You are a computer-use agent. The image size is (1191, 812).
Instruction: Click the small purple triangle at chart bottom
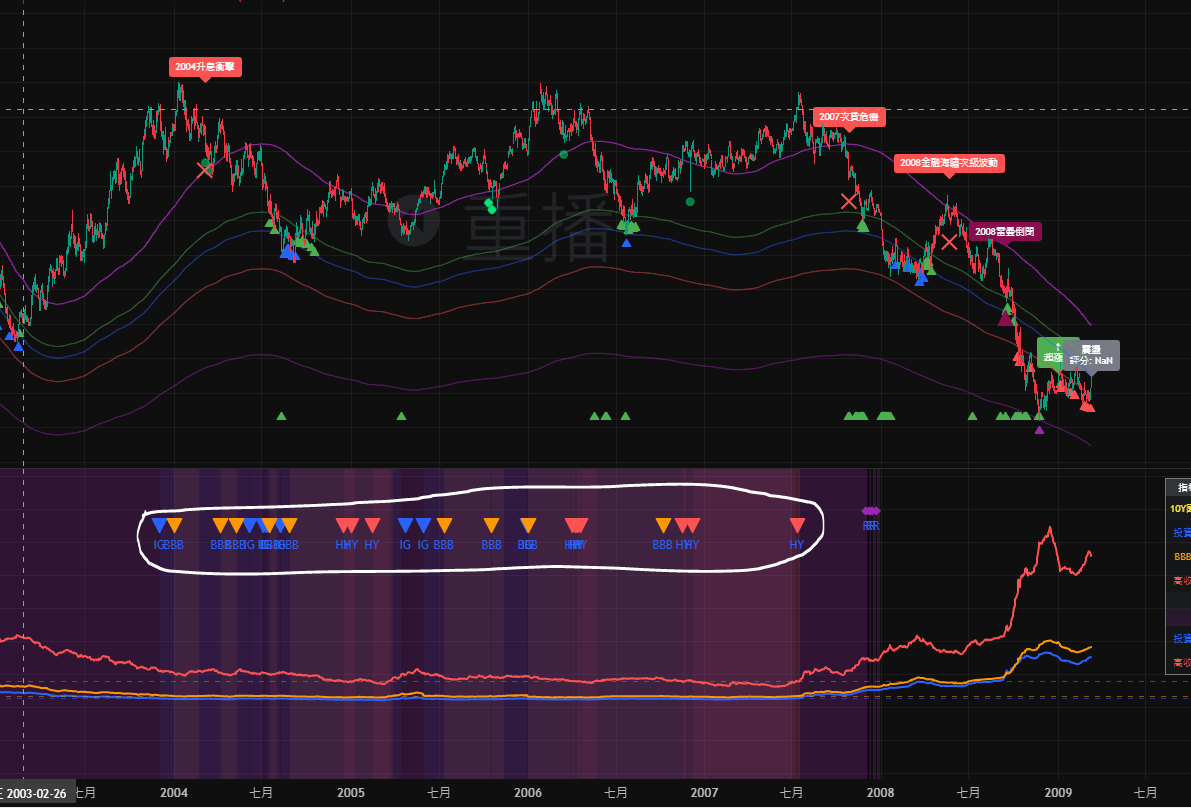click(x=1039, y=430)
